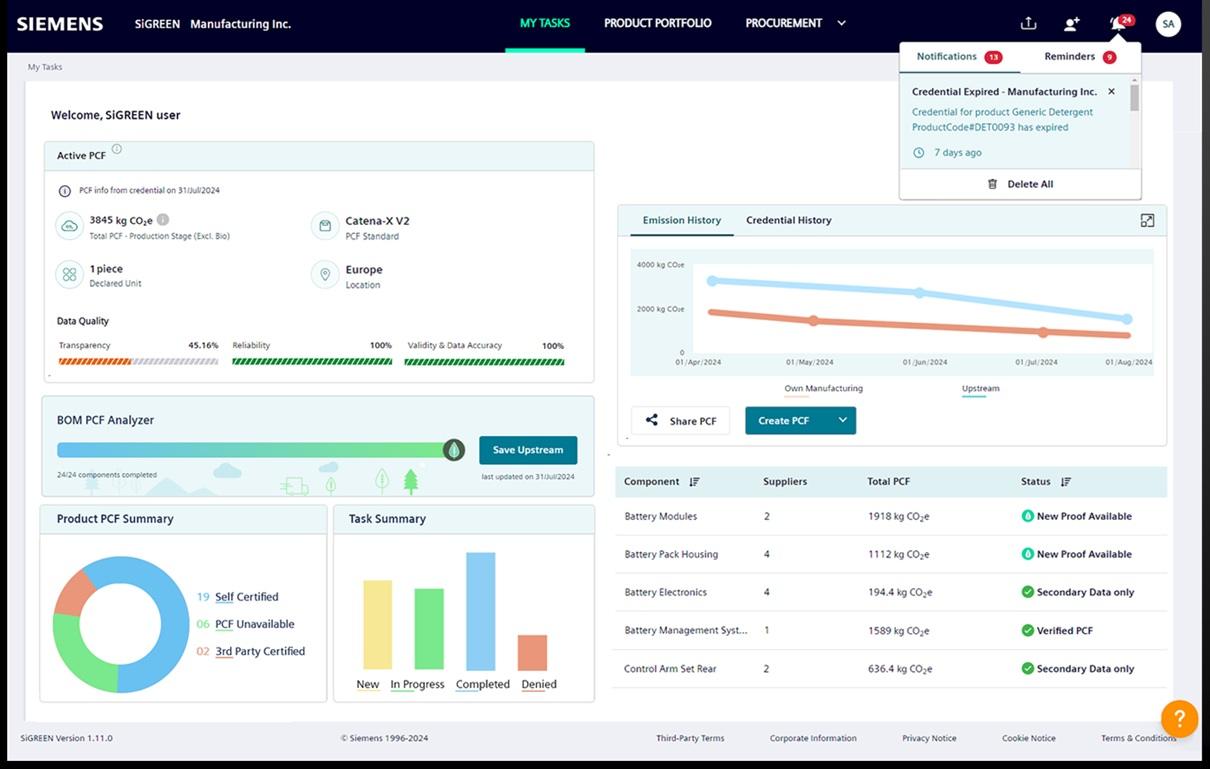Click the Save Upstream button
The width and height of the screenshot is (1210, 769).
[528, 450]
